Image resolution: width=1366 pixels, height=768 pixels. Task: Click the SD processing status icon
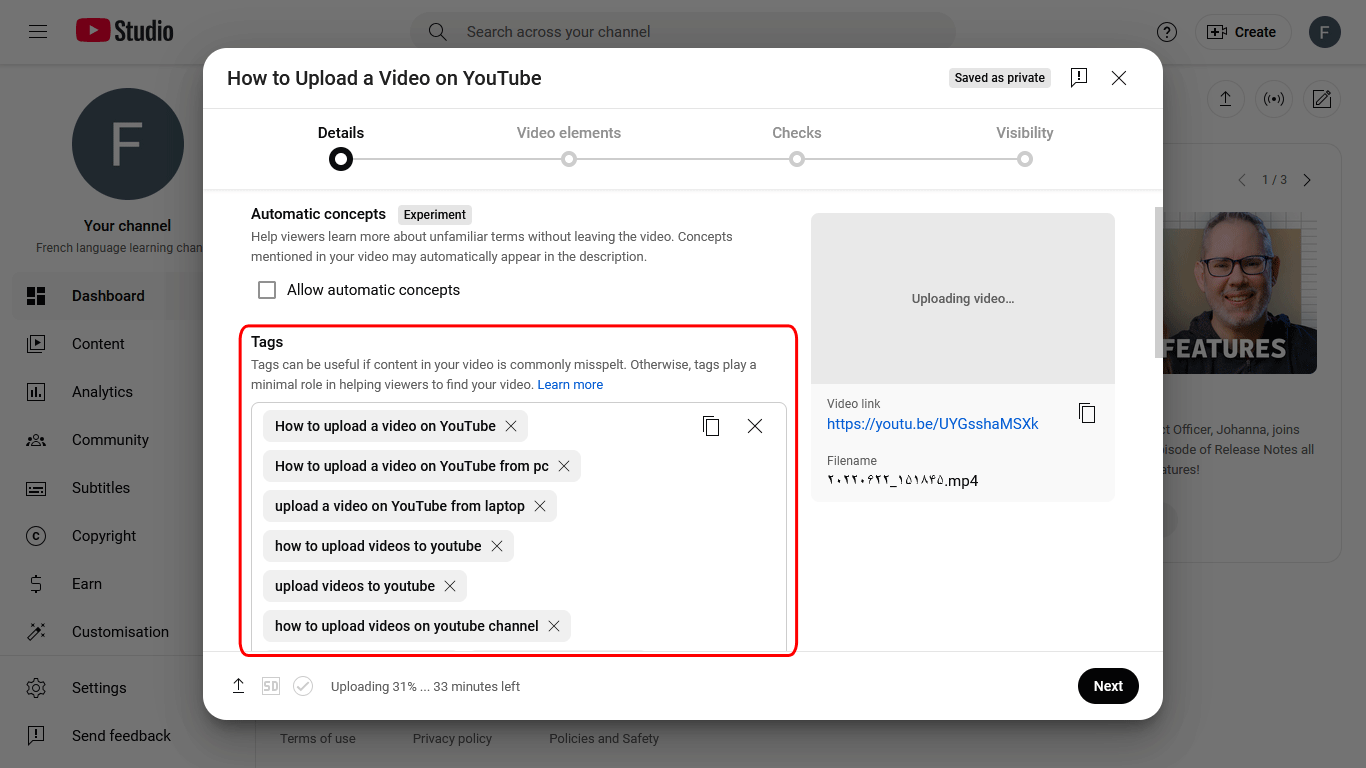pos(271,686)
